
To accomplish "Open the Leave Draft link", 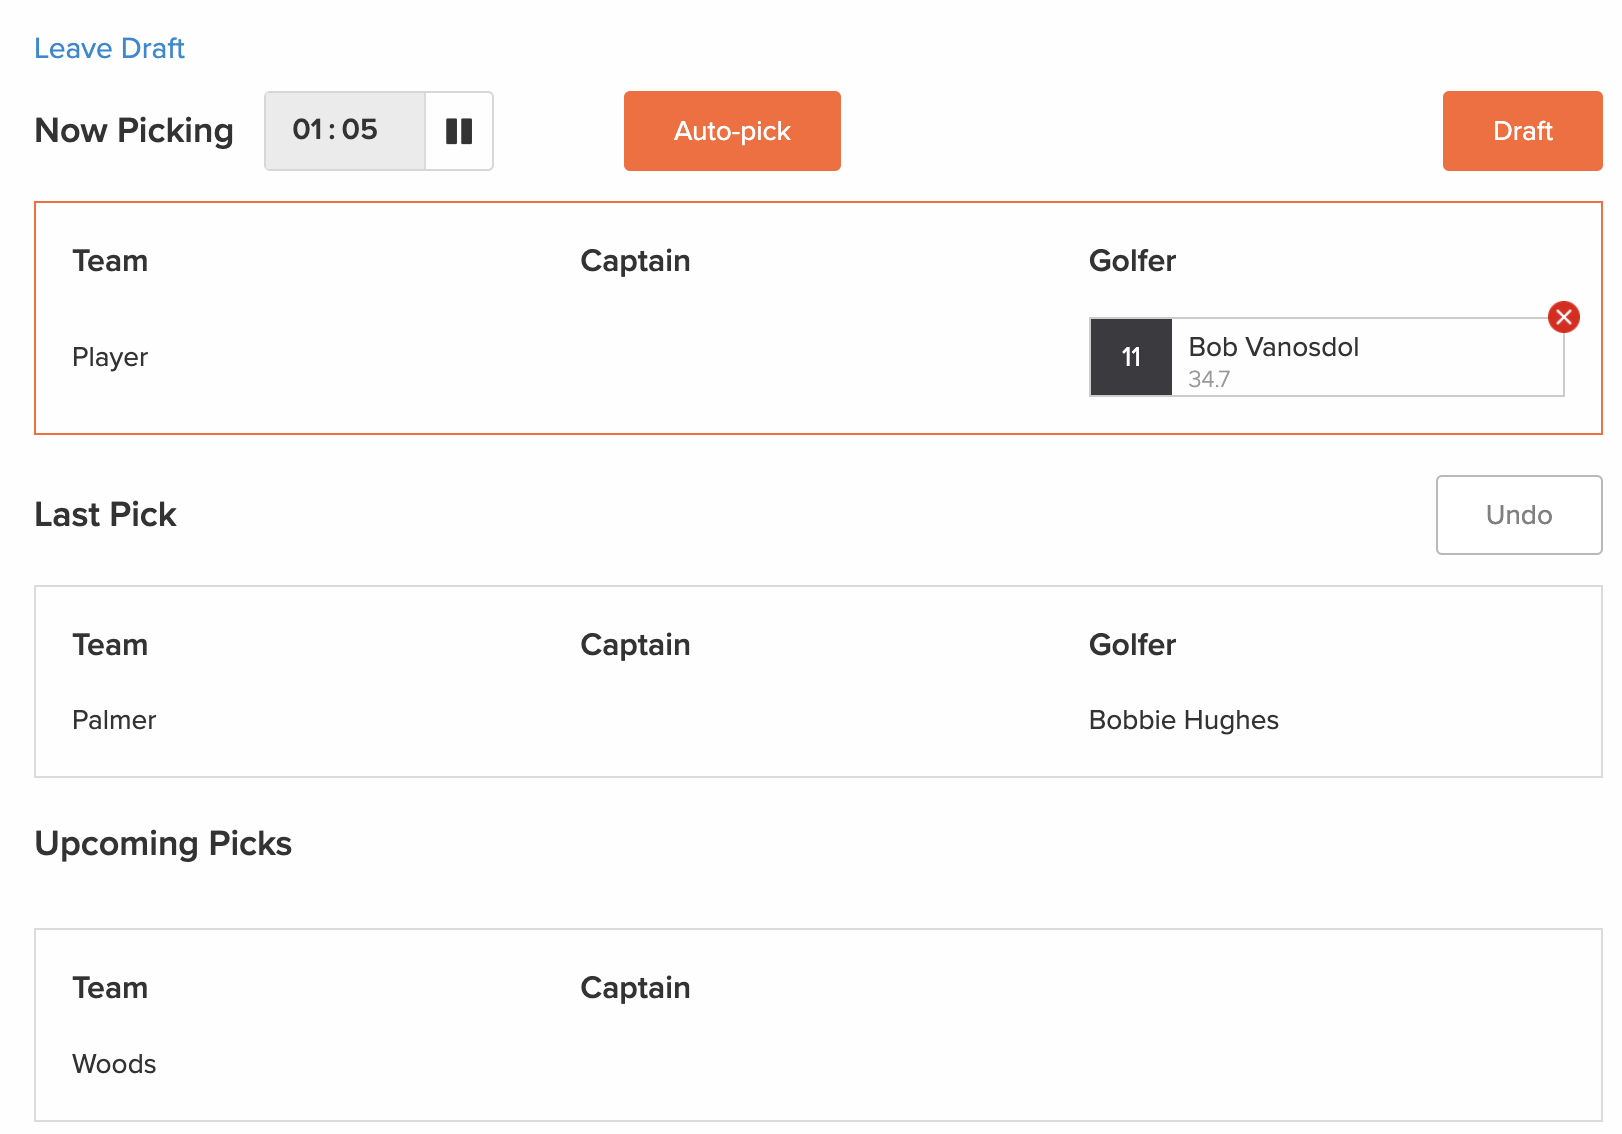I will pos(109,48).
